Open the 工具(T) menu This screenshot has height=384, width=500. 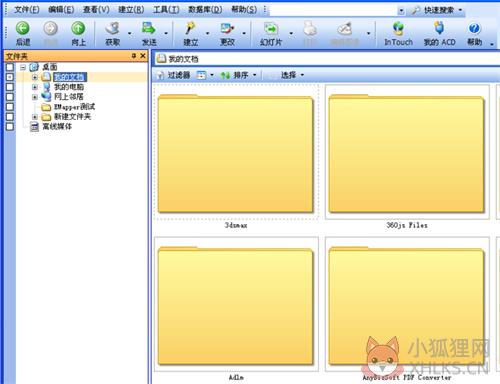coord(166,10)
